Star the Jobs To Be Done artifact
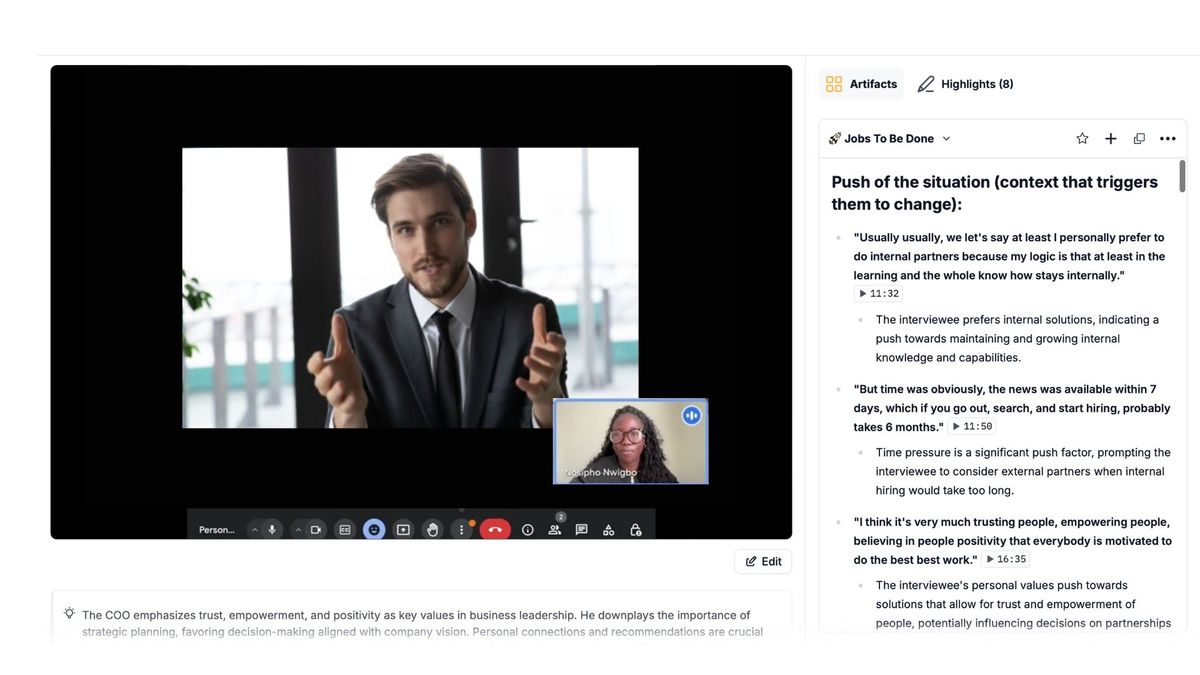 coord(1081,138)
